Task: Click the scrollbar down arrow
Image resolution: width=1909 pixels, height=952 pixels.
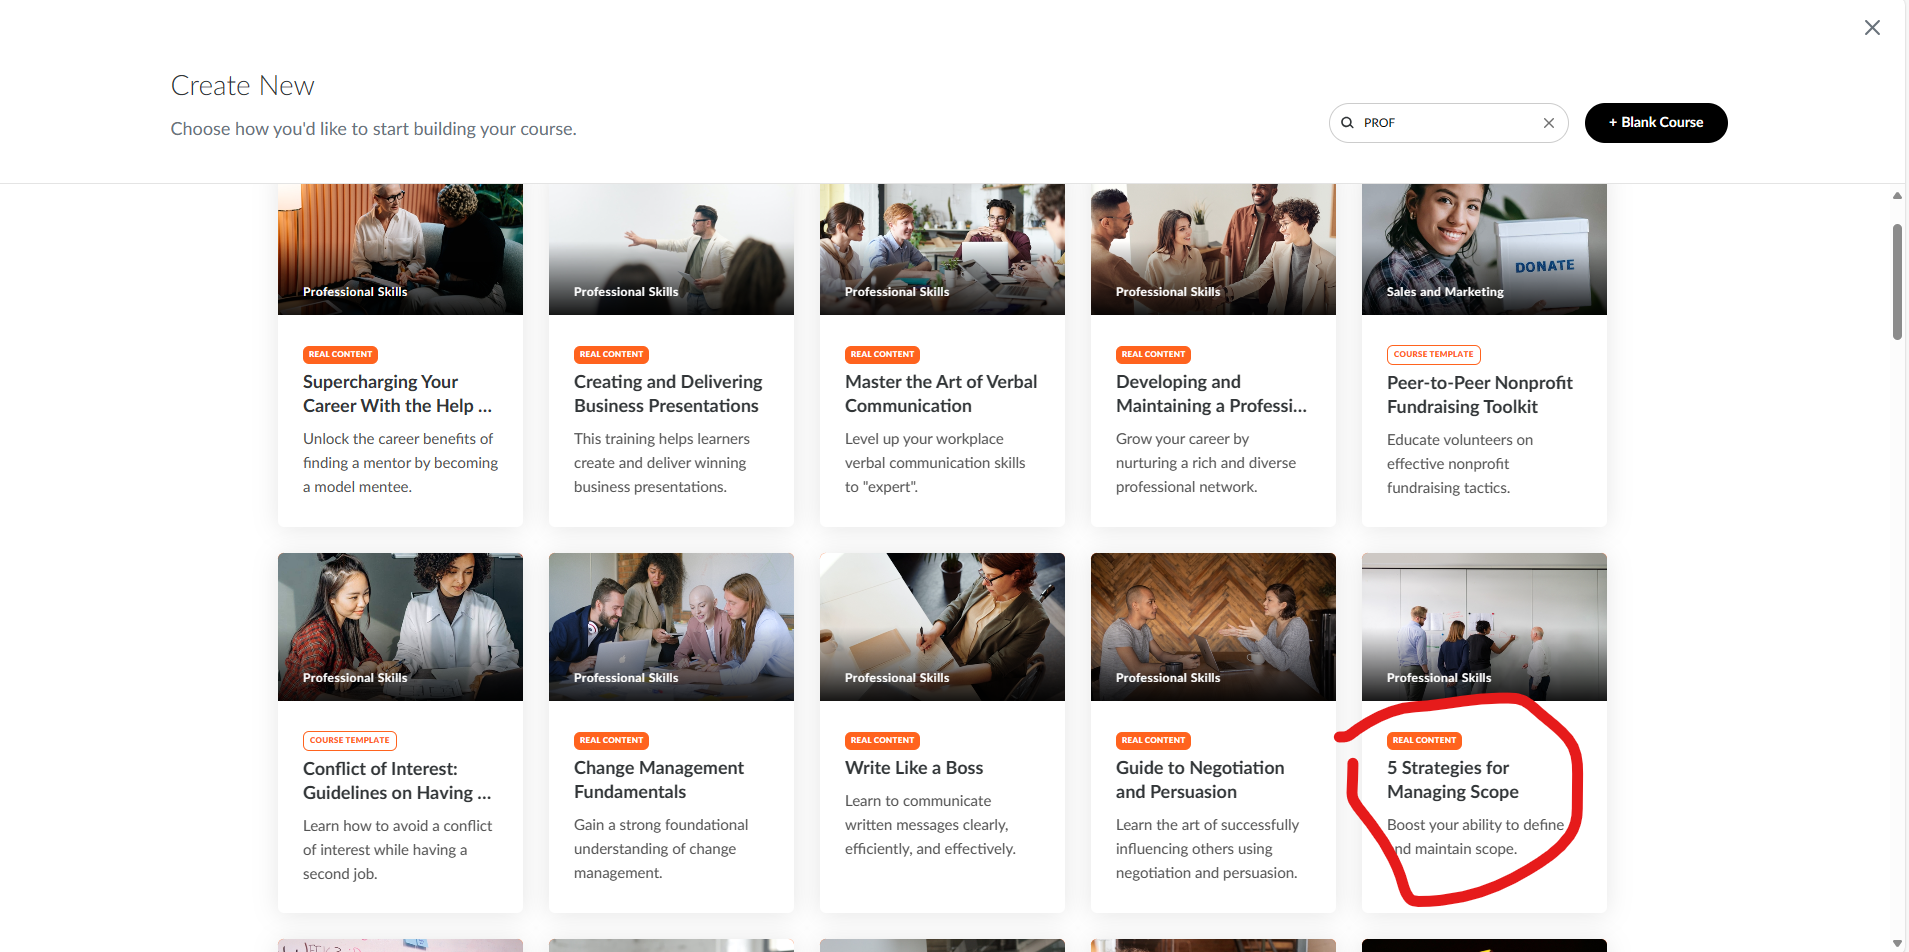Action: click(1897, 941)
